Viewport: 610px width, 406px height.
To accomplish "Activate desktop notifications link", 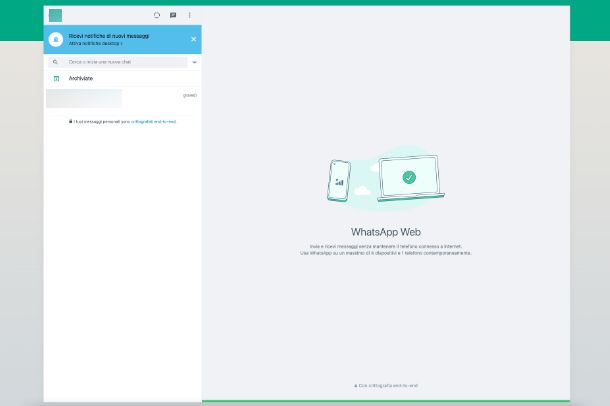I will pyautogui.click(x=95, y=44).
